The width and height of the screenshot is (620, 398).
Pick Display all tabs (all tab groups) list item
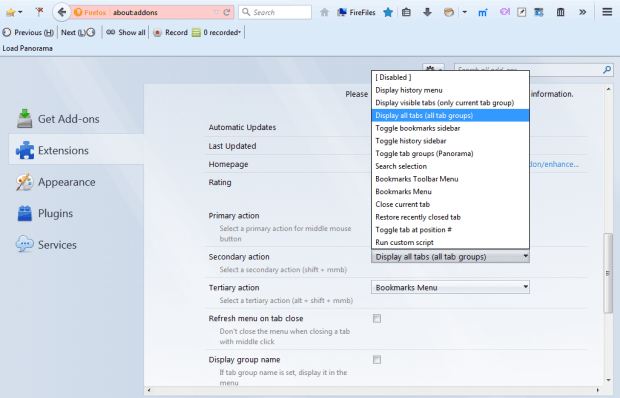450,115
